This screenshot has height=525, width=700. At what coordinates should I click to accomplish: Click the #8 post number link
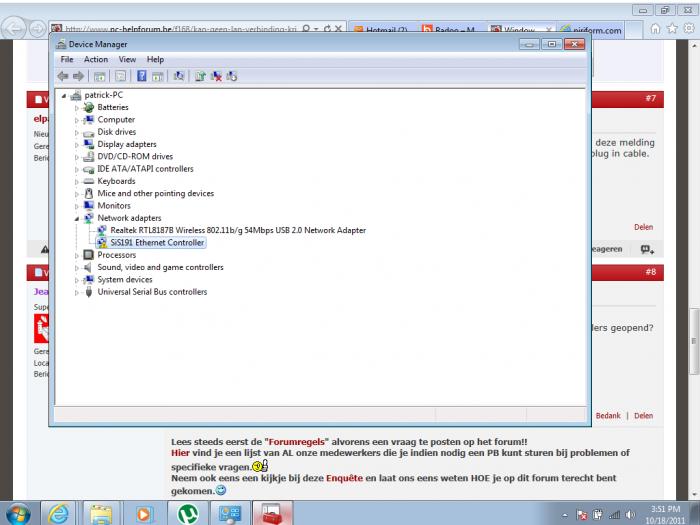[x=650, y=271]
